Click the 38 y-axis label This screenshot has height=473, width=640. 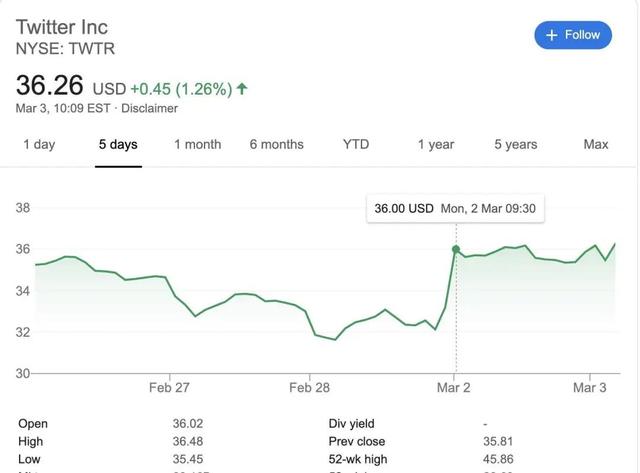pyautogui.click(x=23, y=208)
